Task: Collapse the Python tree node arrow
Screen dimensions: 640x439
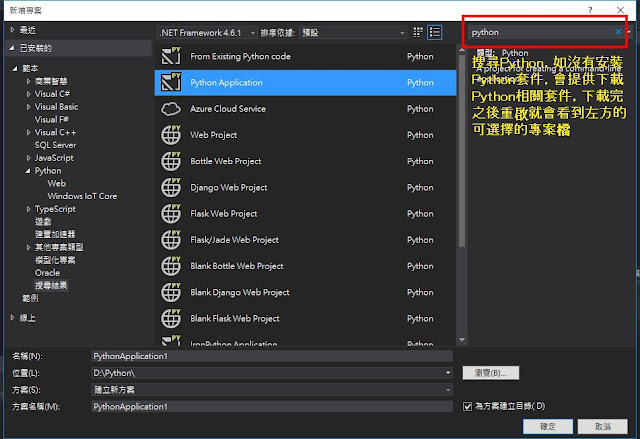Action: pos(28,171)
